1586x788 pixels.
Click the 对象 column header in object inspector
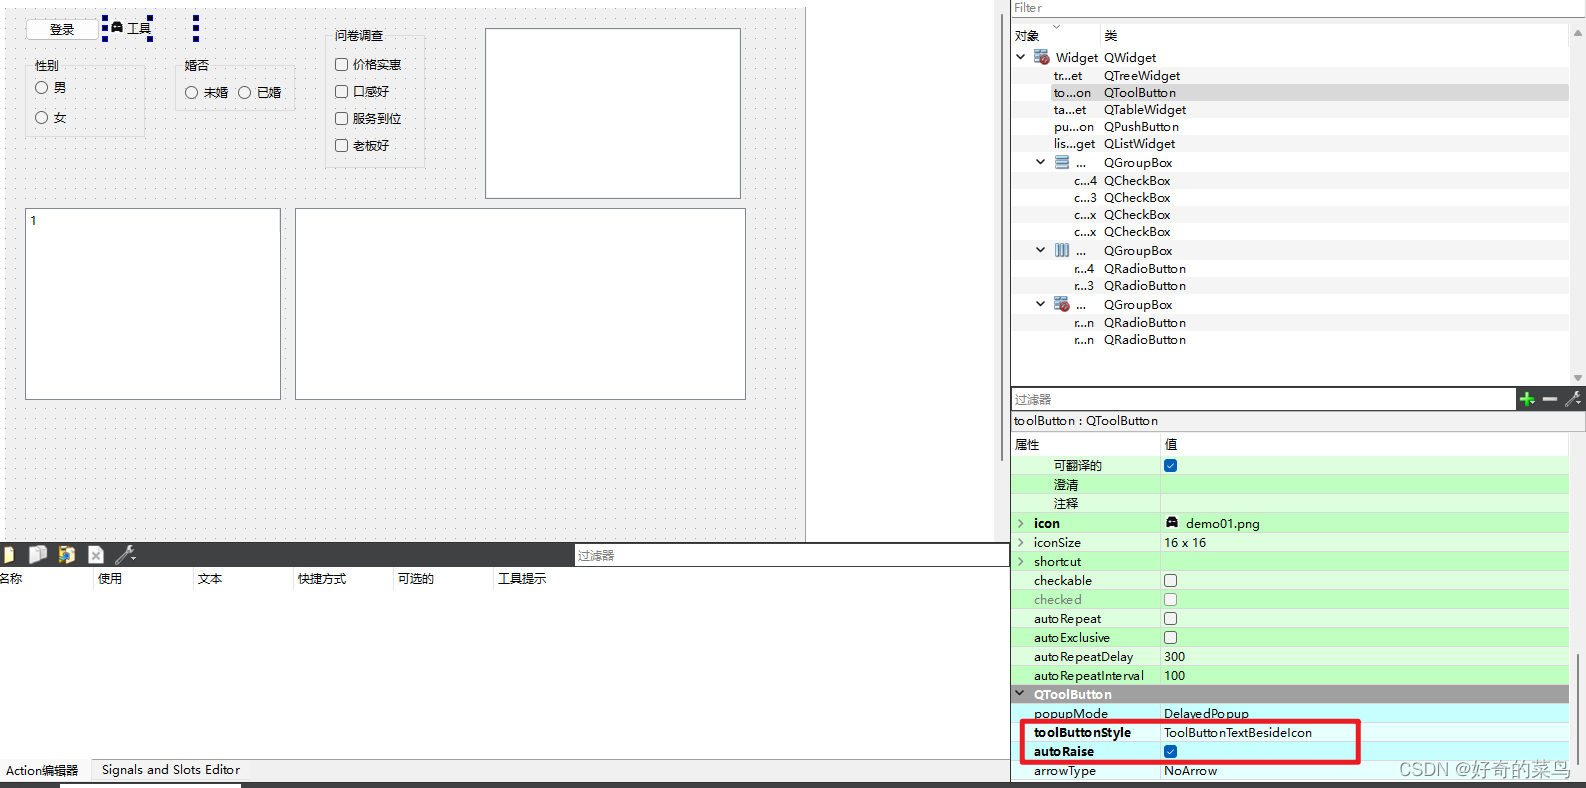pos(1027,35)
